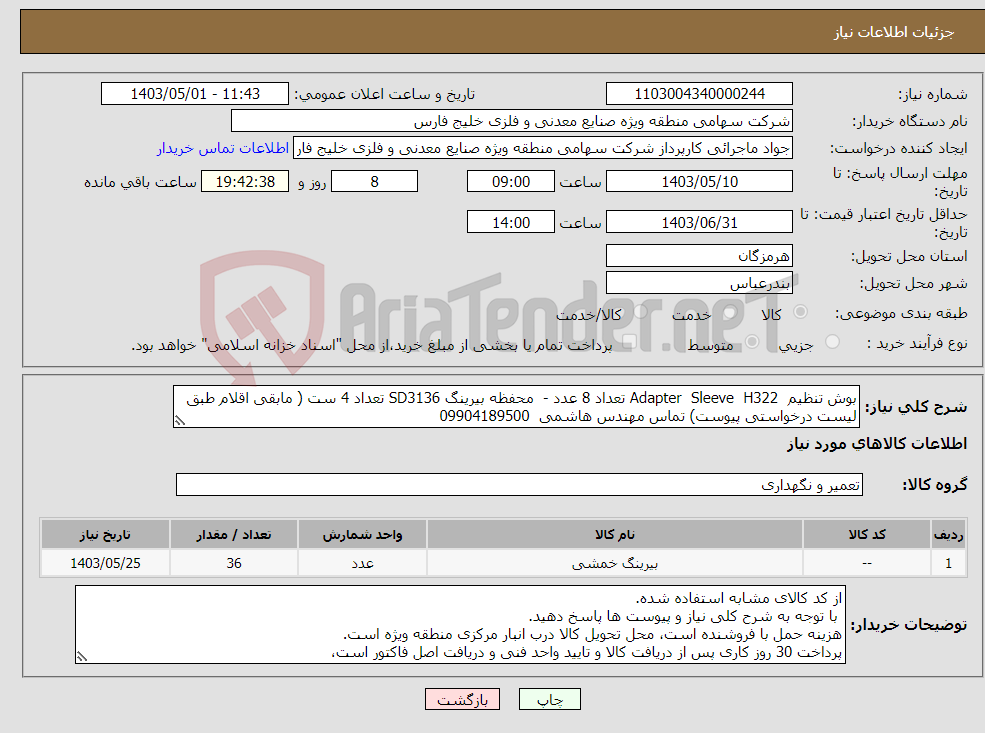Click the buyer notes text area

(x=460, y=625)
